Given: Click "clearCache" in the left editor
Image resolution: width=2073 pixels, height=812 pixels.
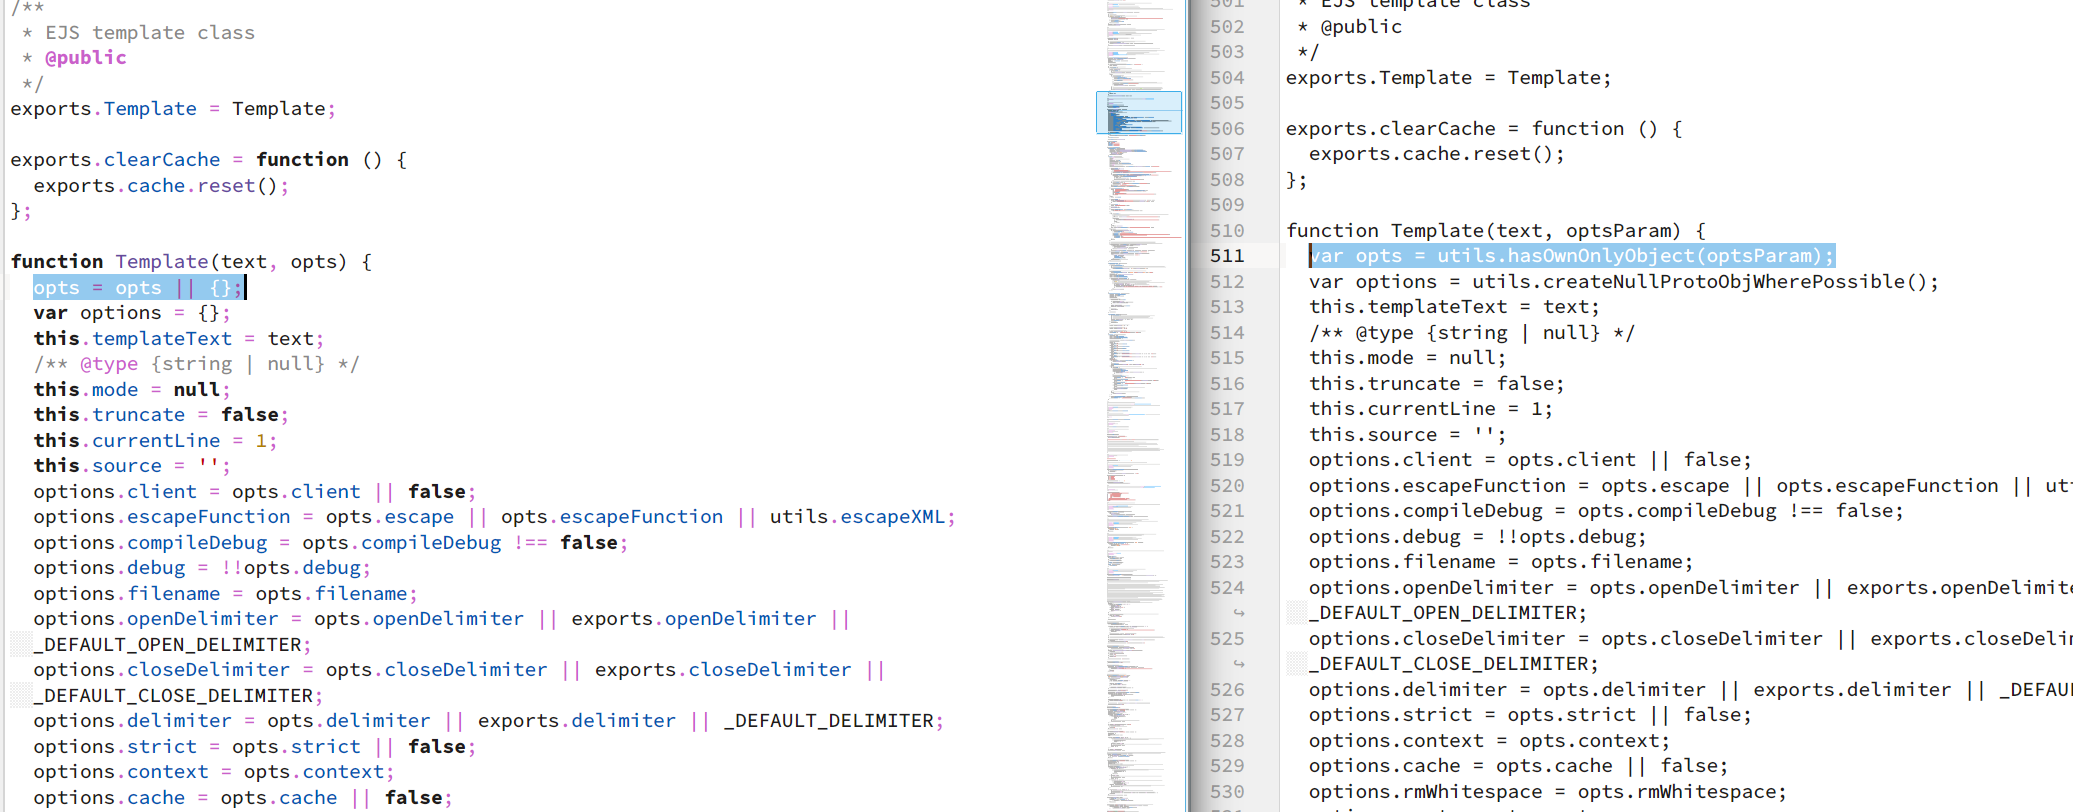Looking at the screenshot, I should tap(162, 160).
